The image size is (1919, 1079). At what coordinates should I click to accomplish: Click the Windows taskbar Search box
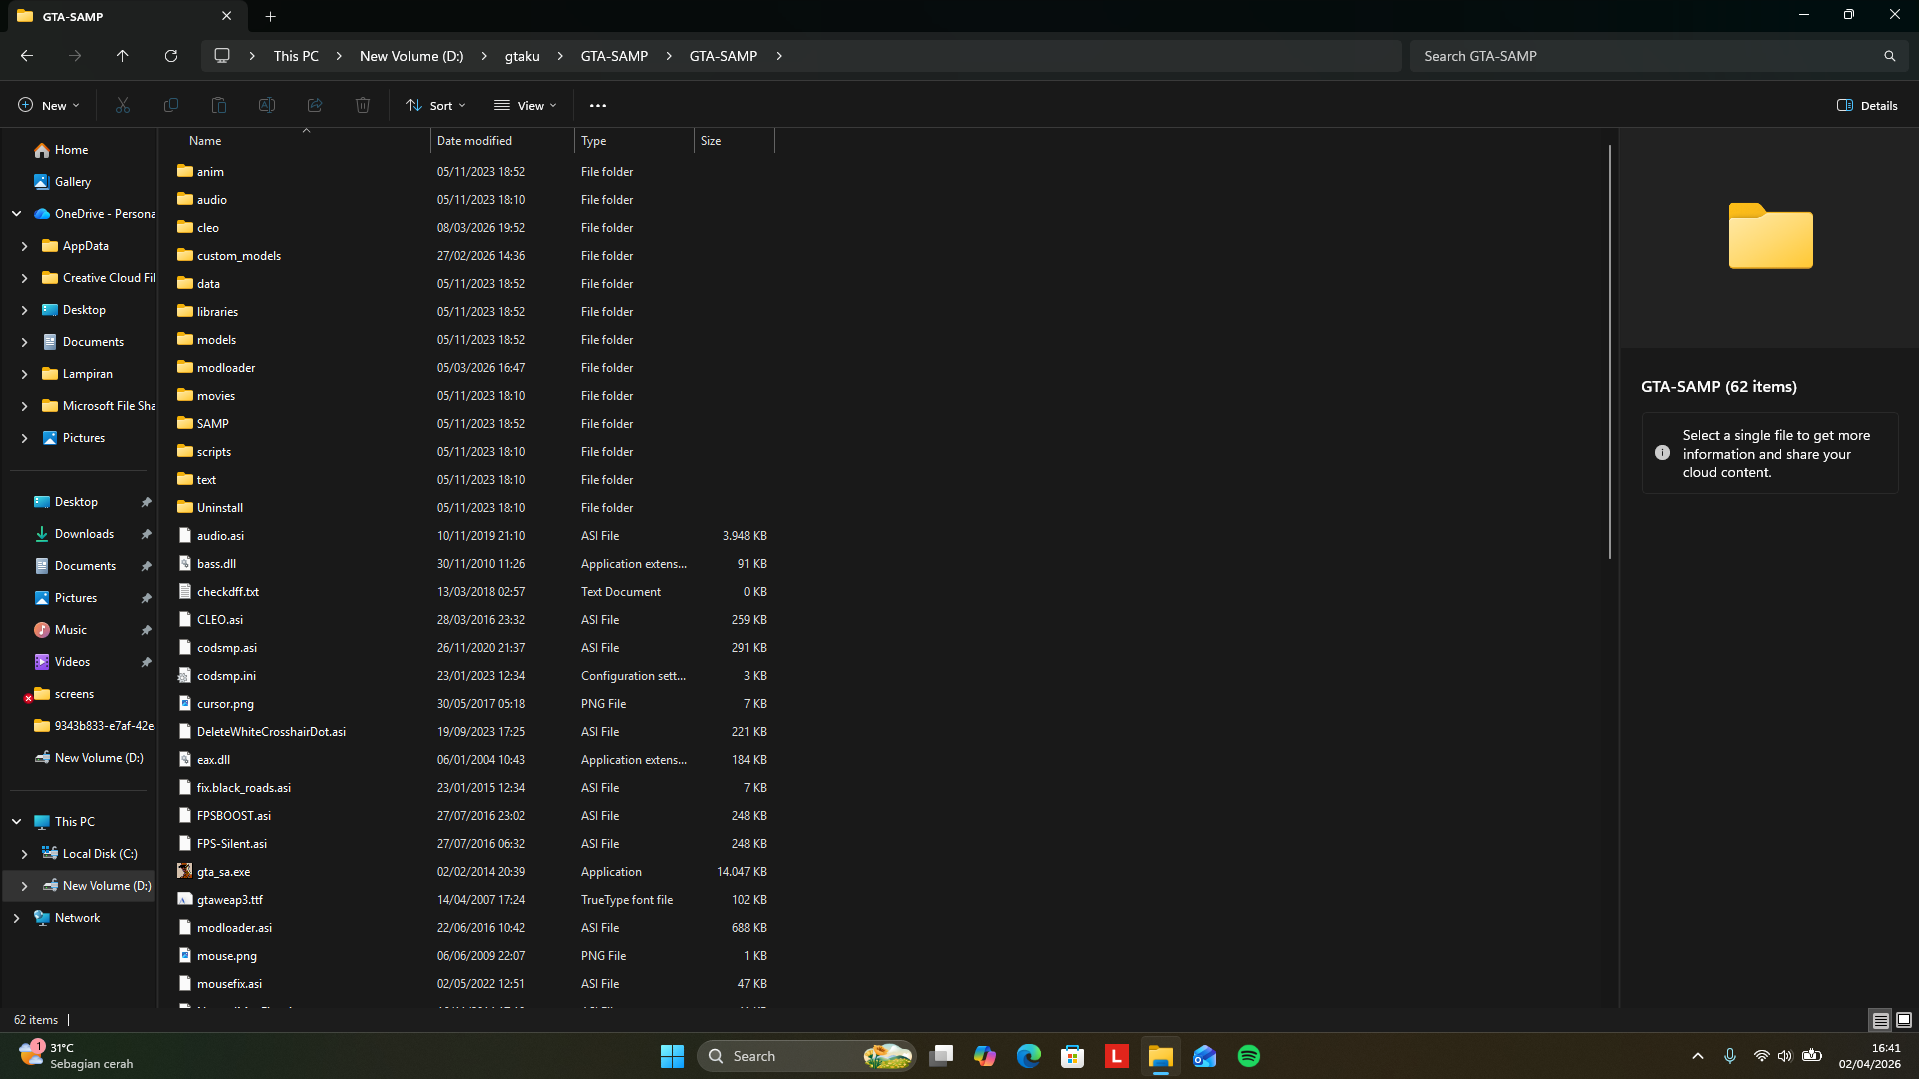click(806, 1056)
